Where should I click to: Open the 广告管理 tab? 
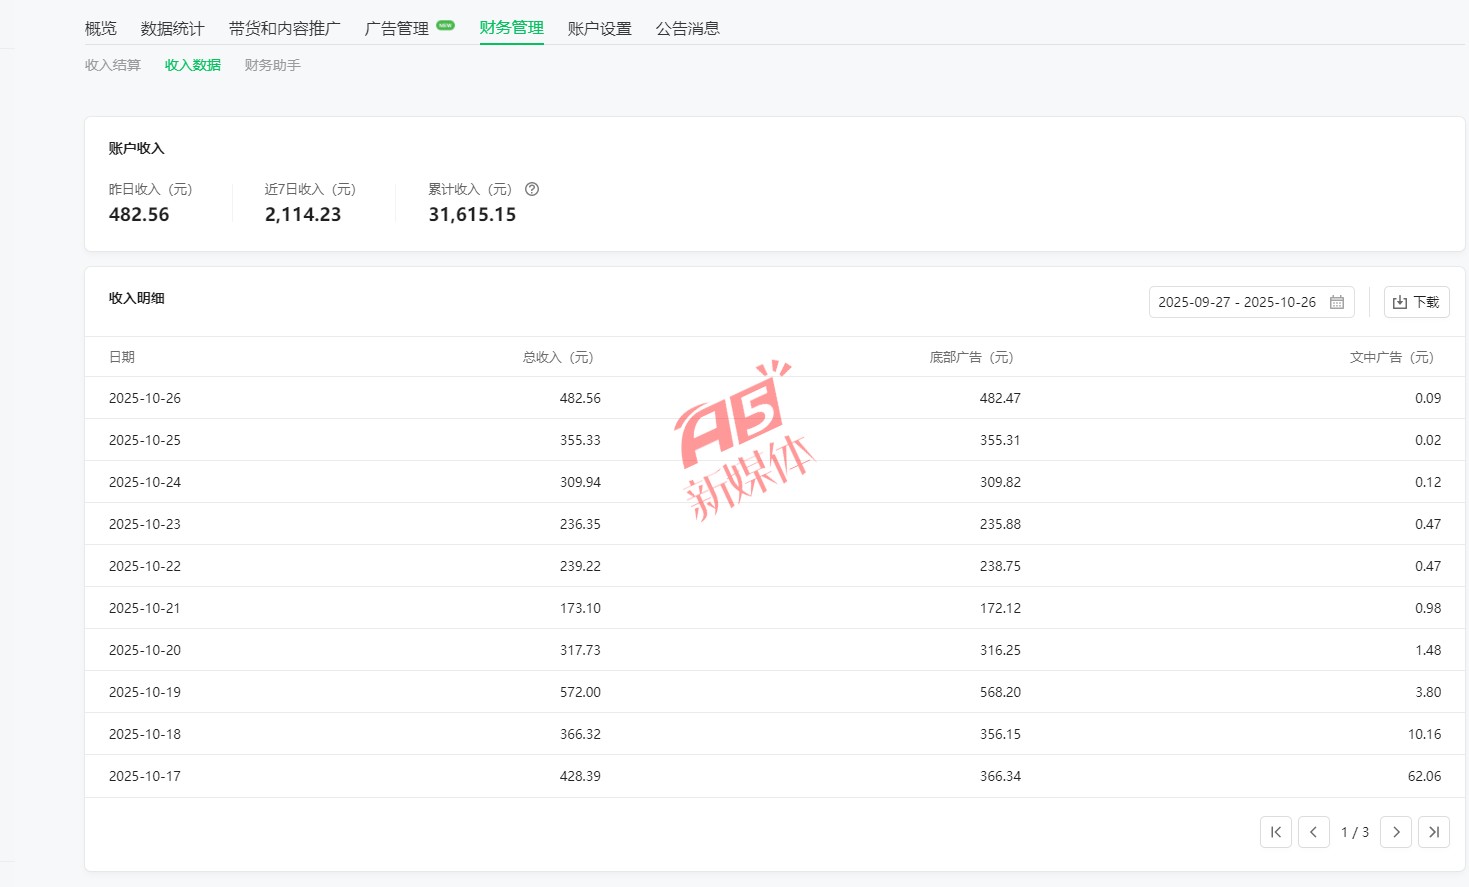397,28
